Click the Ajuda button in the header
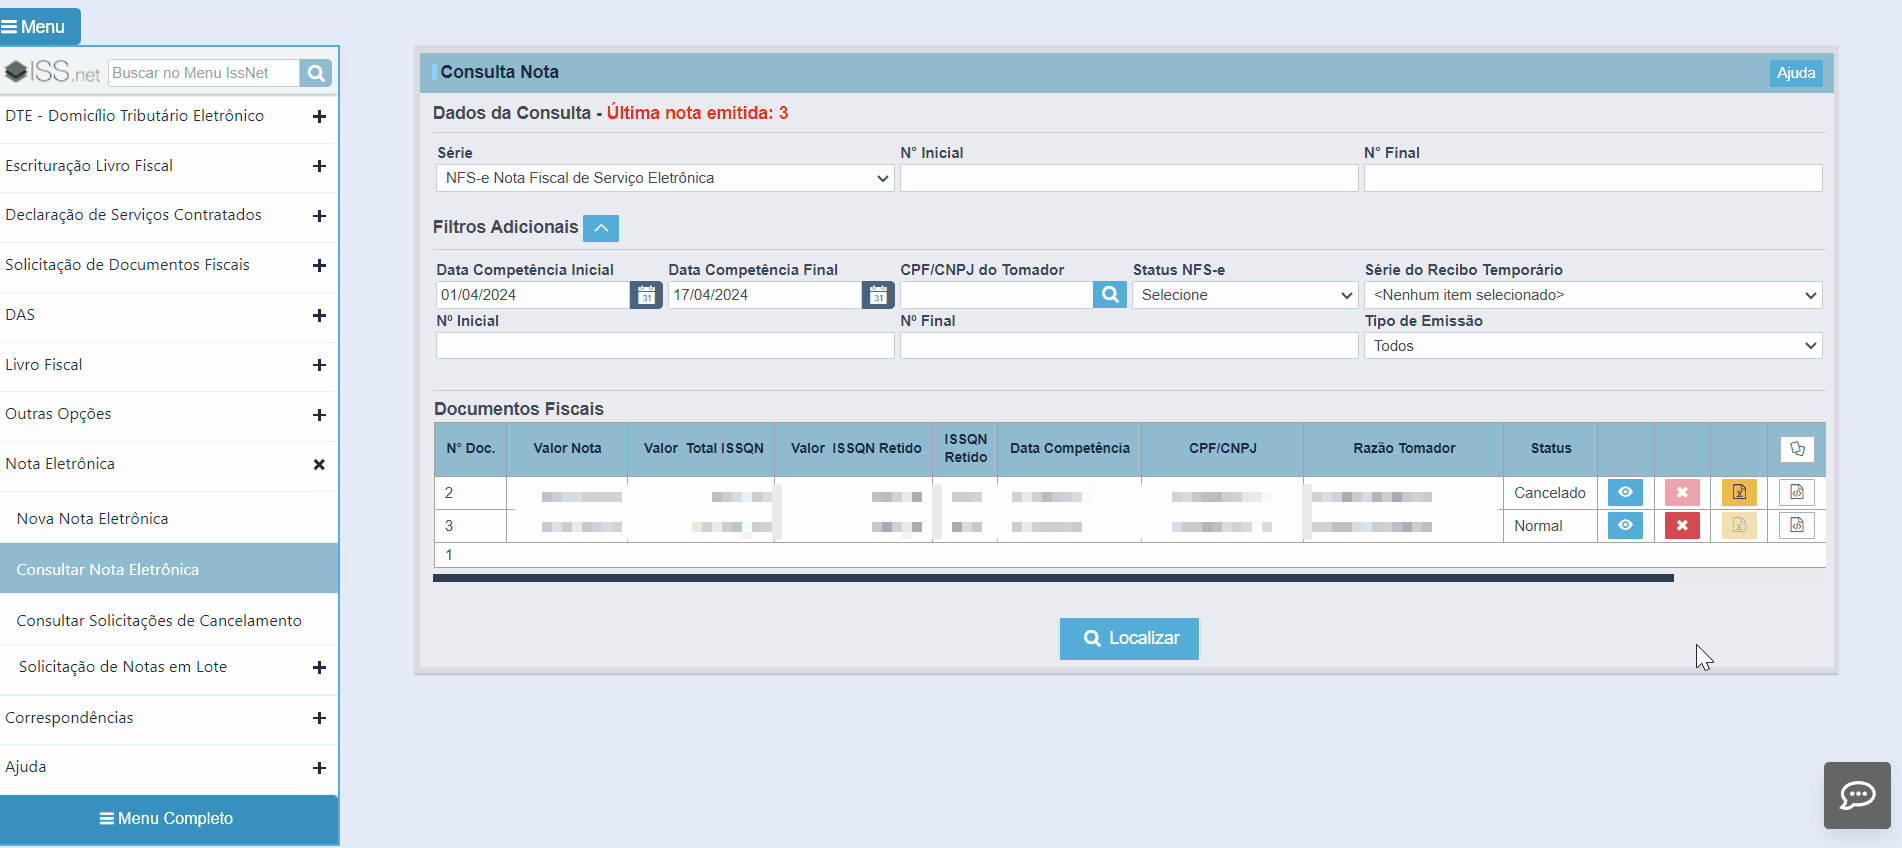The height and width of the screenshot is (848, 1902). click(x=1796, y=73)
